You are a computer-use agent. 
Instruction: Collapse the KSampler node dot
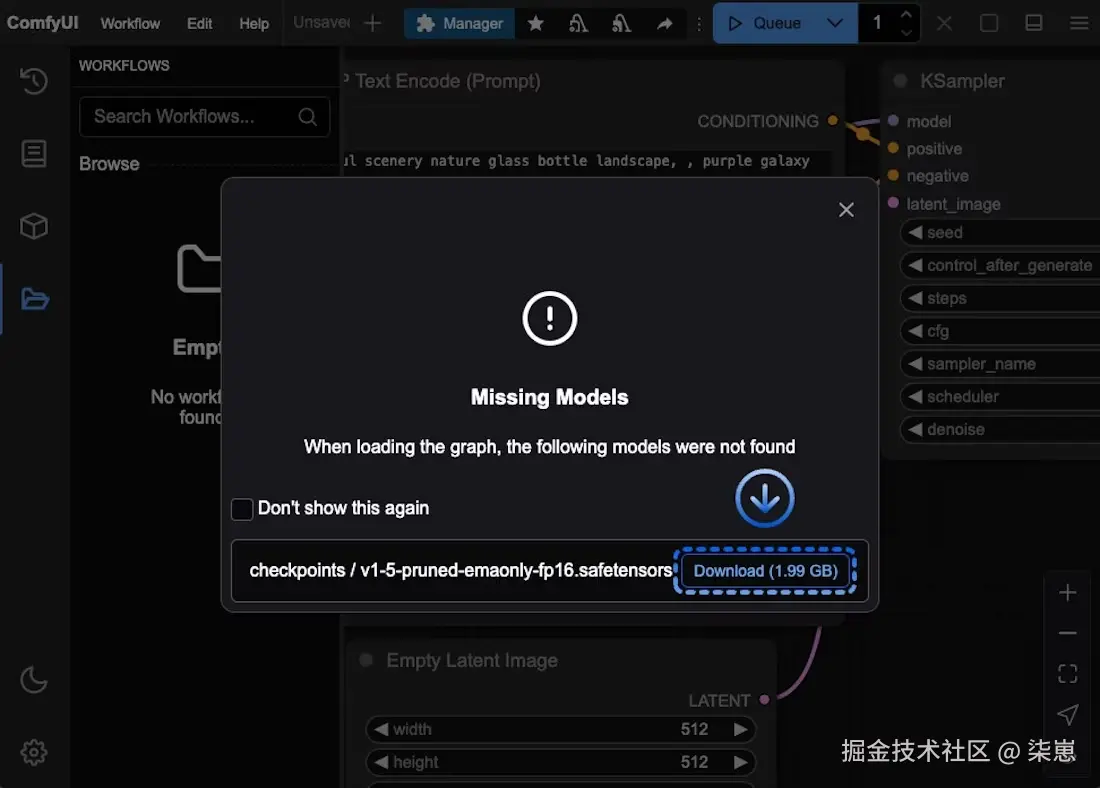(900, 81)
